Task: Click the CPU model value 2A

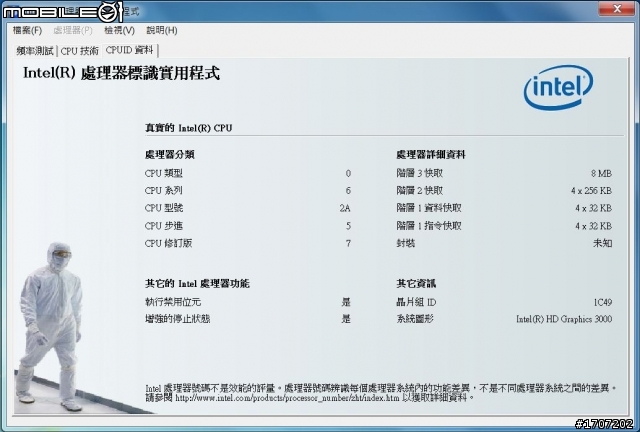Action: point(345,208)
